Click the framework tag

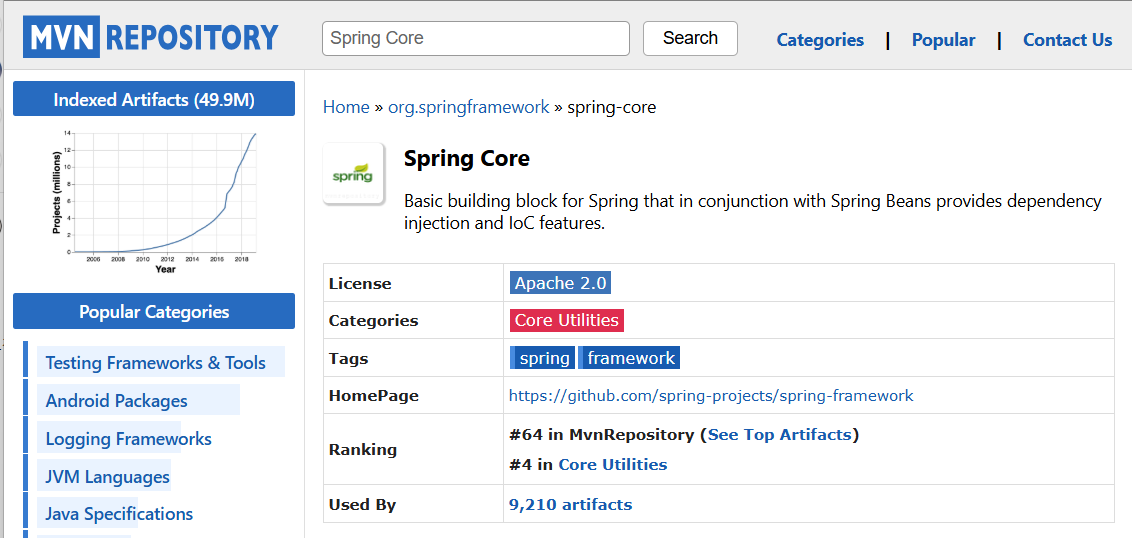(x=630, y=358)
